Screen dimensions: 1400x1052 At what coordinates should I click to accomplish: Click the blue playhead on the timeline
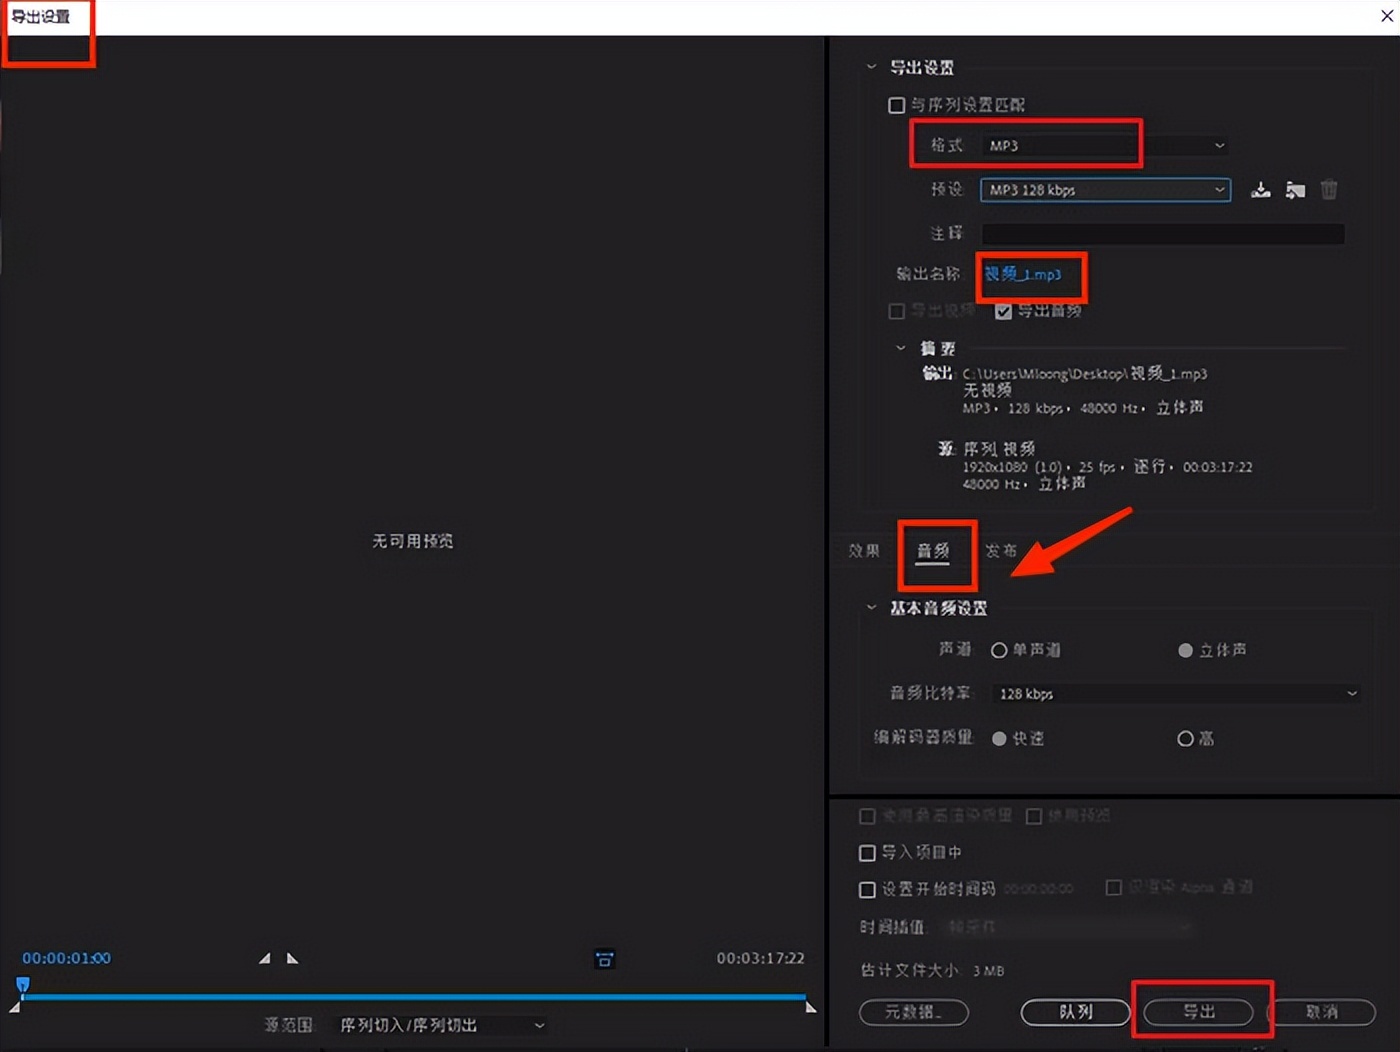[x=23, y=985]
